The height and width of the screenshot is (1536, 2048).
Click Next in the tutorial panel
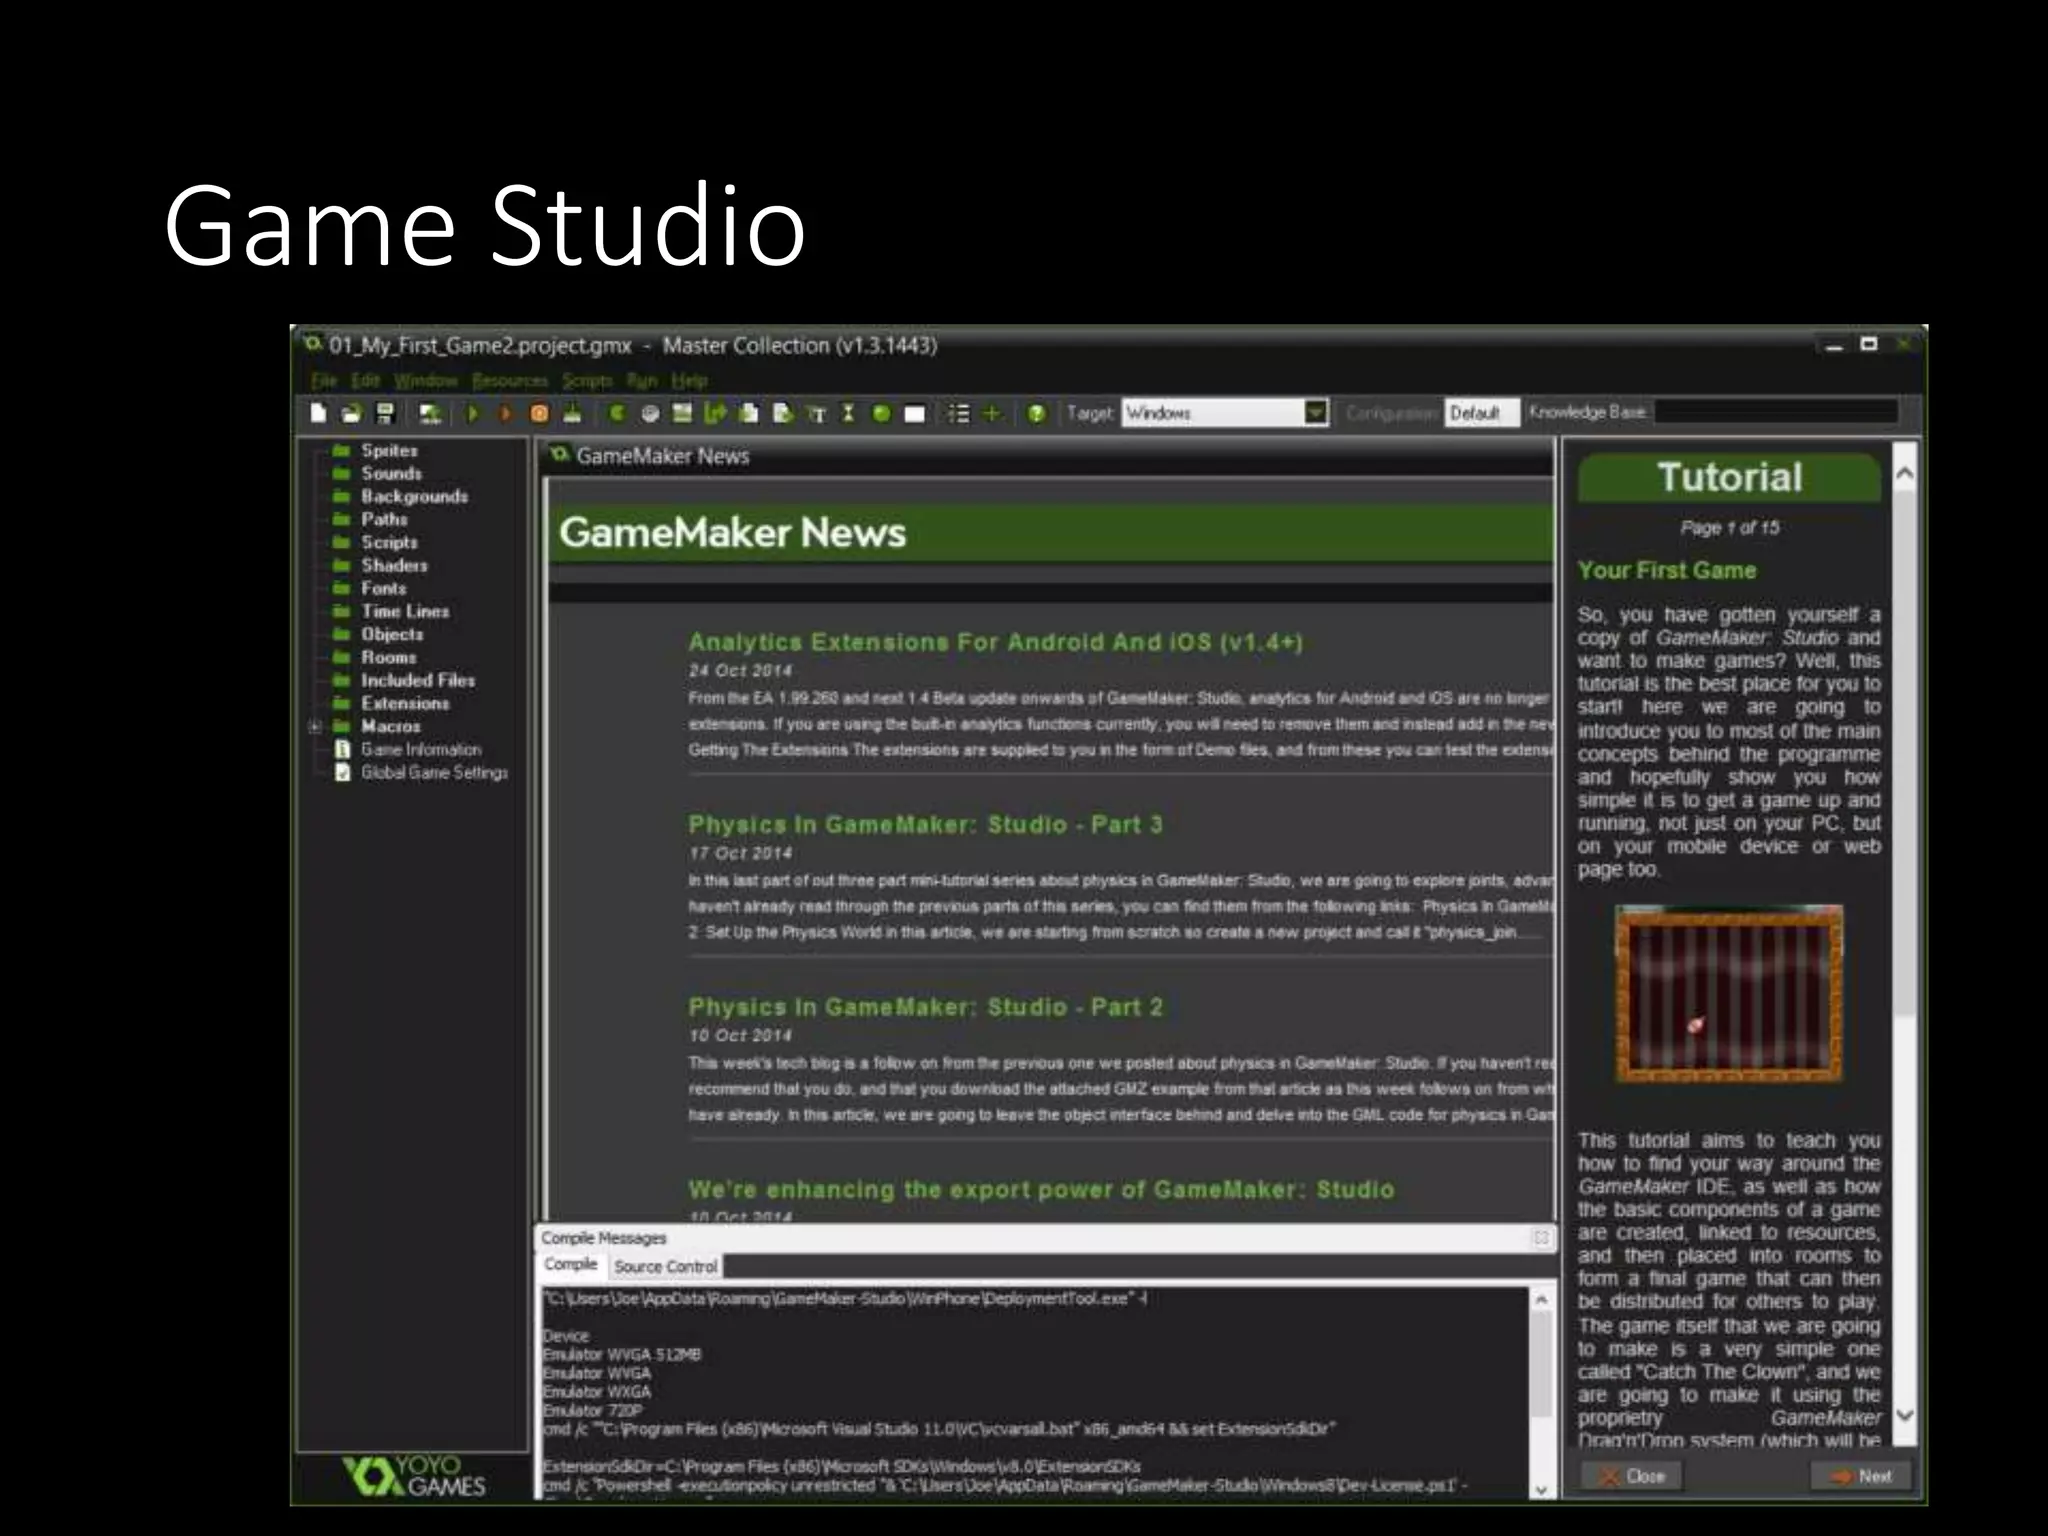(1861, 1476)
